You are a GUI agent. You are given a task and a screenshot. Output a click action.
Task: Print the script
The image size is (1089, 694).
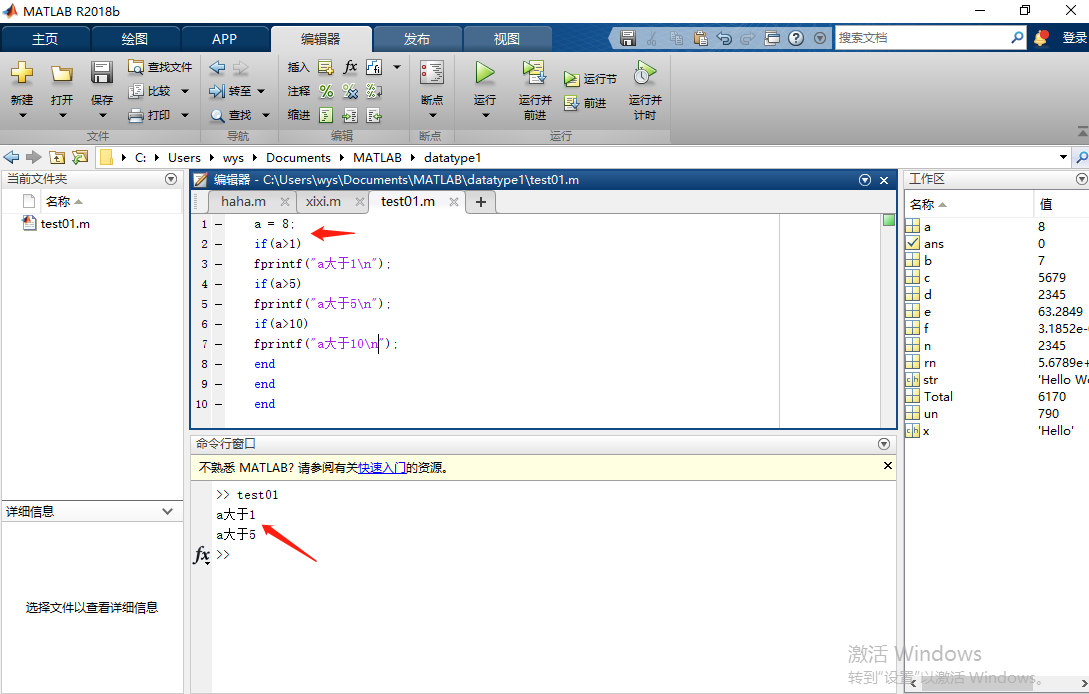point(155,113)
